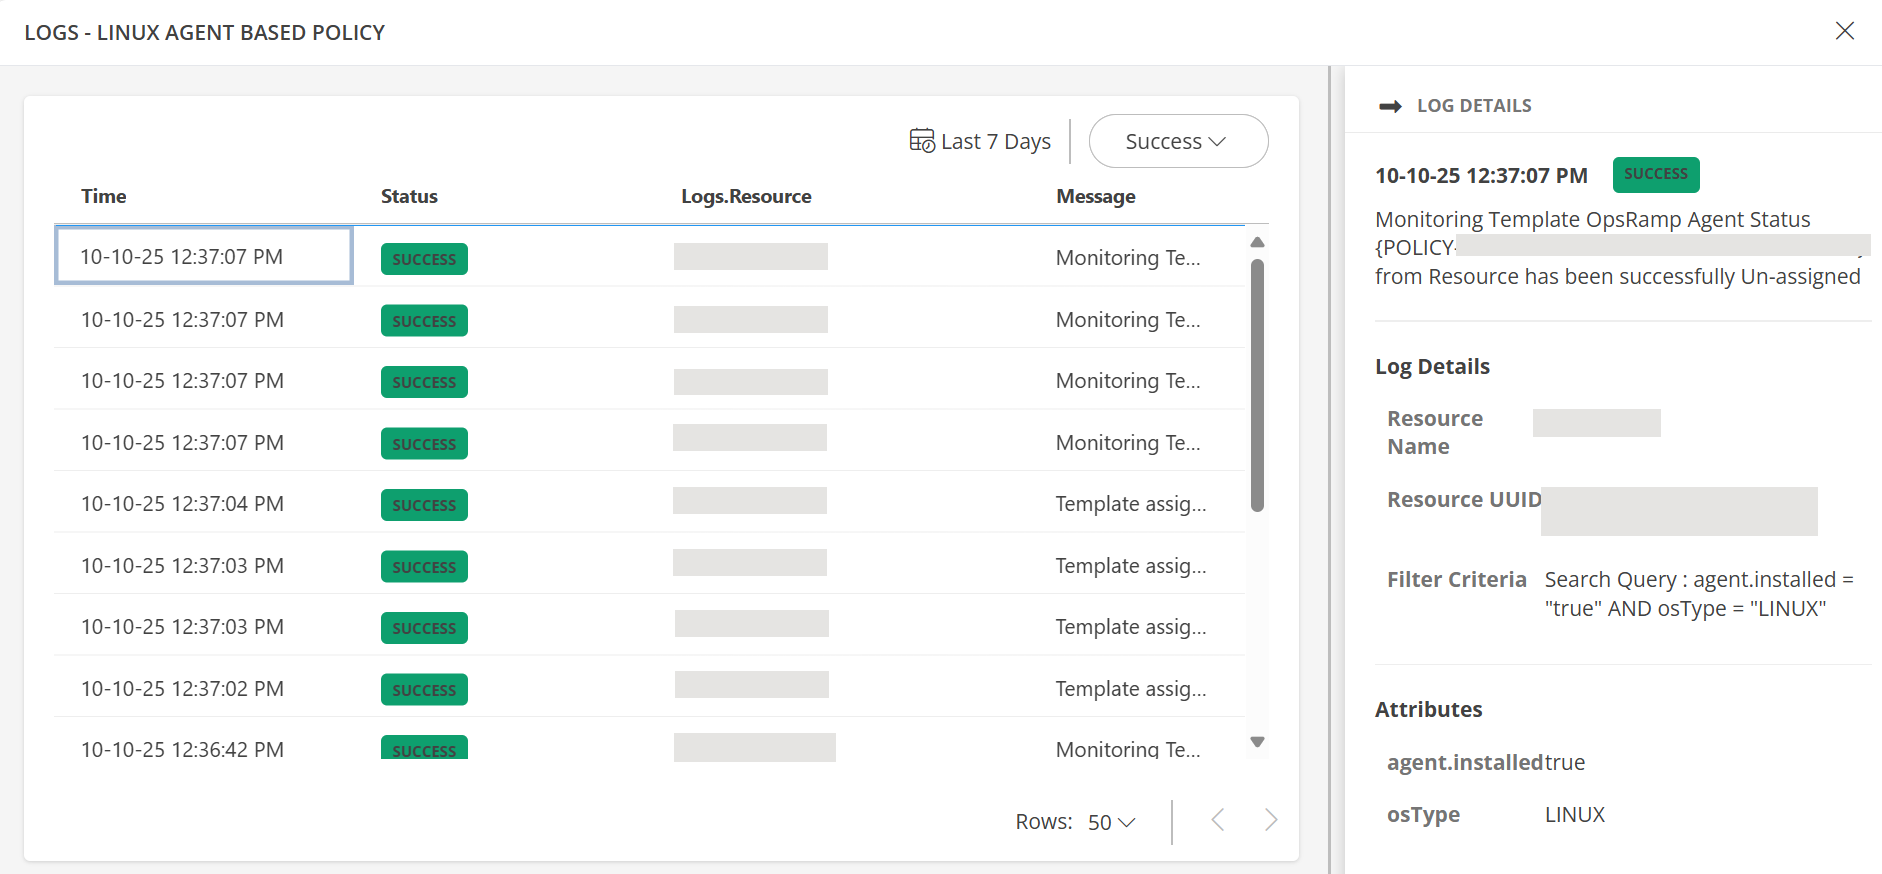Sort logs by the Time column header
1882x874 pixels.
104,196
